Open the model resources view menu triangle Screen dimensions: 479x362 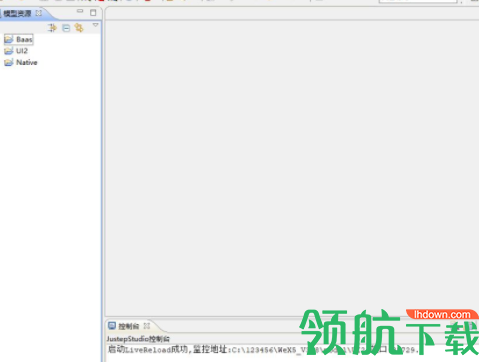95,25
